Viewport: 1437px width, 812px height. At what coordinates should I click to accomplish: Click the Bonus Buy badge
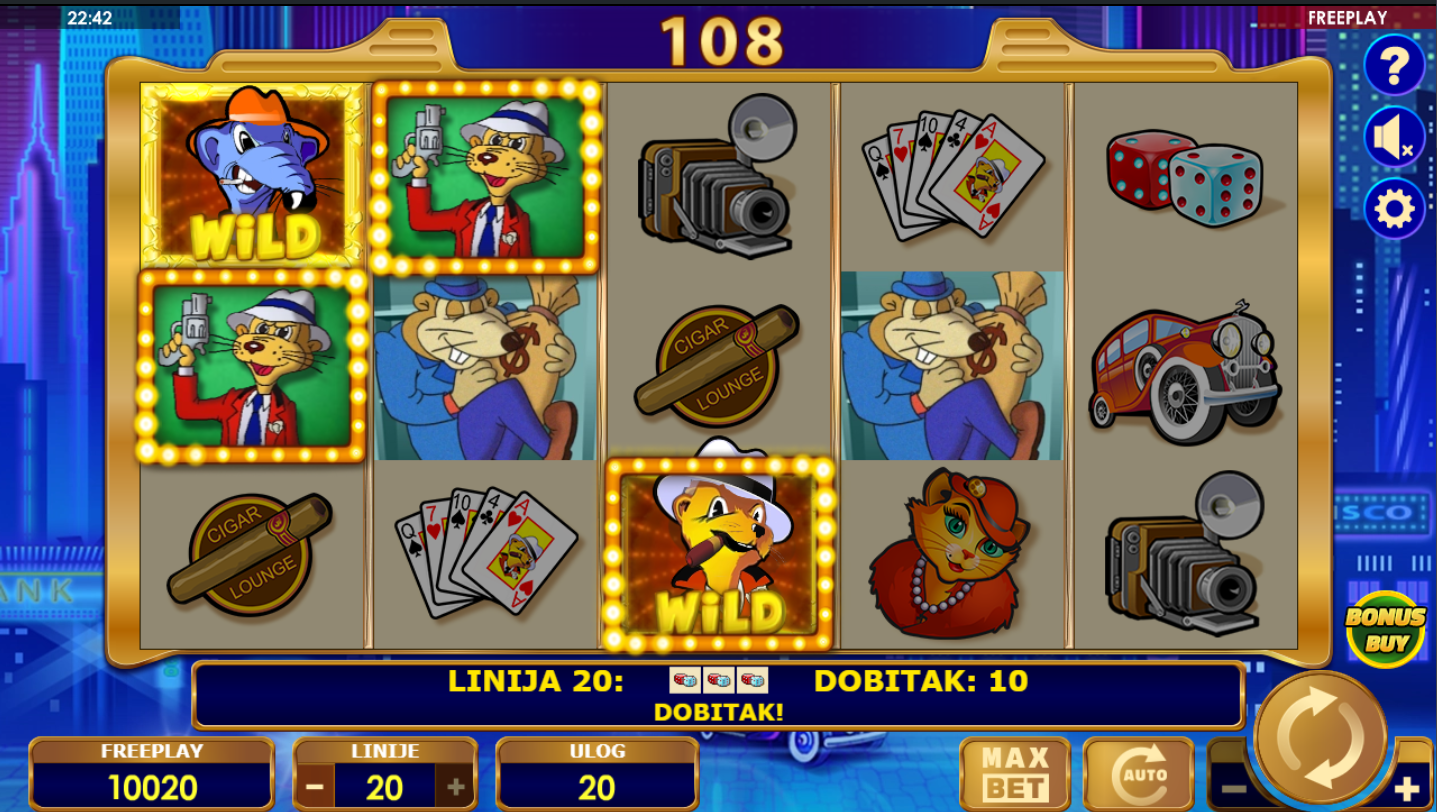(x=1384, y=629)
